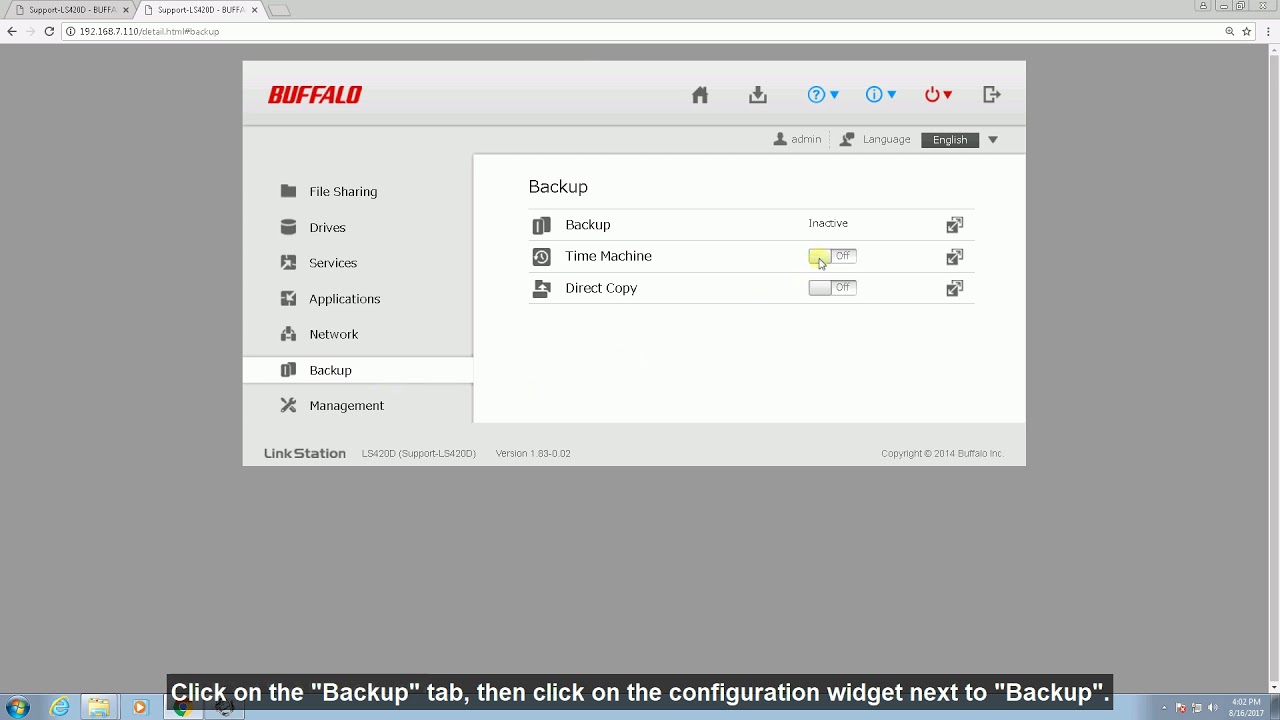Select the Backup sidebar tab
The image size is (1280, 720).
(358, 370)
